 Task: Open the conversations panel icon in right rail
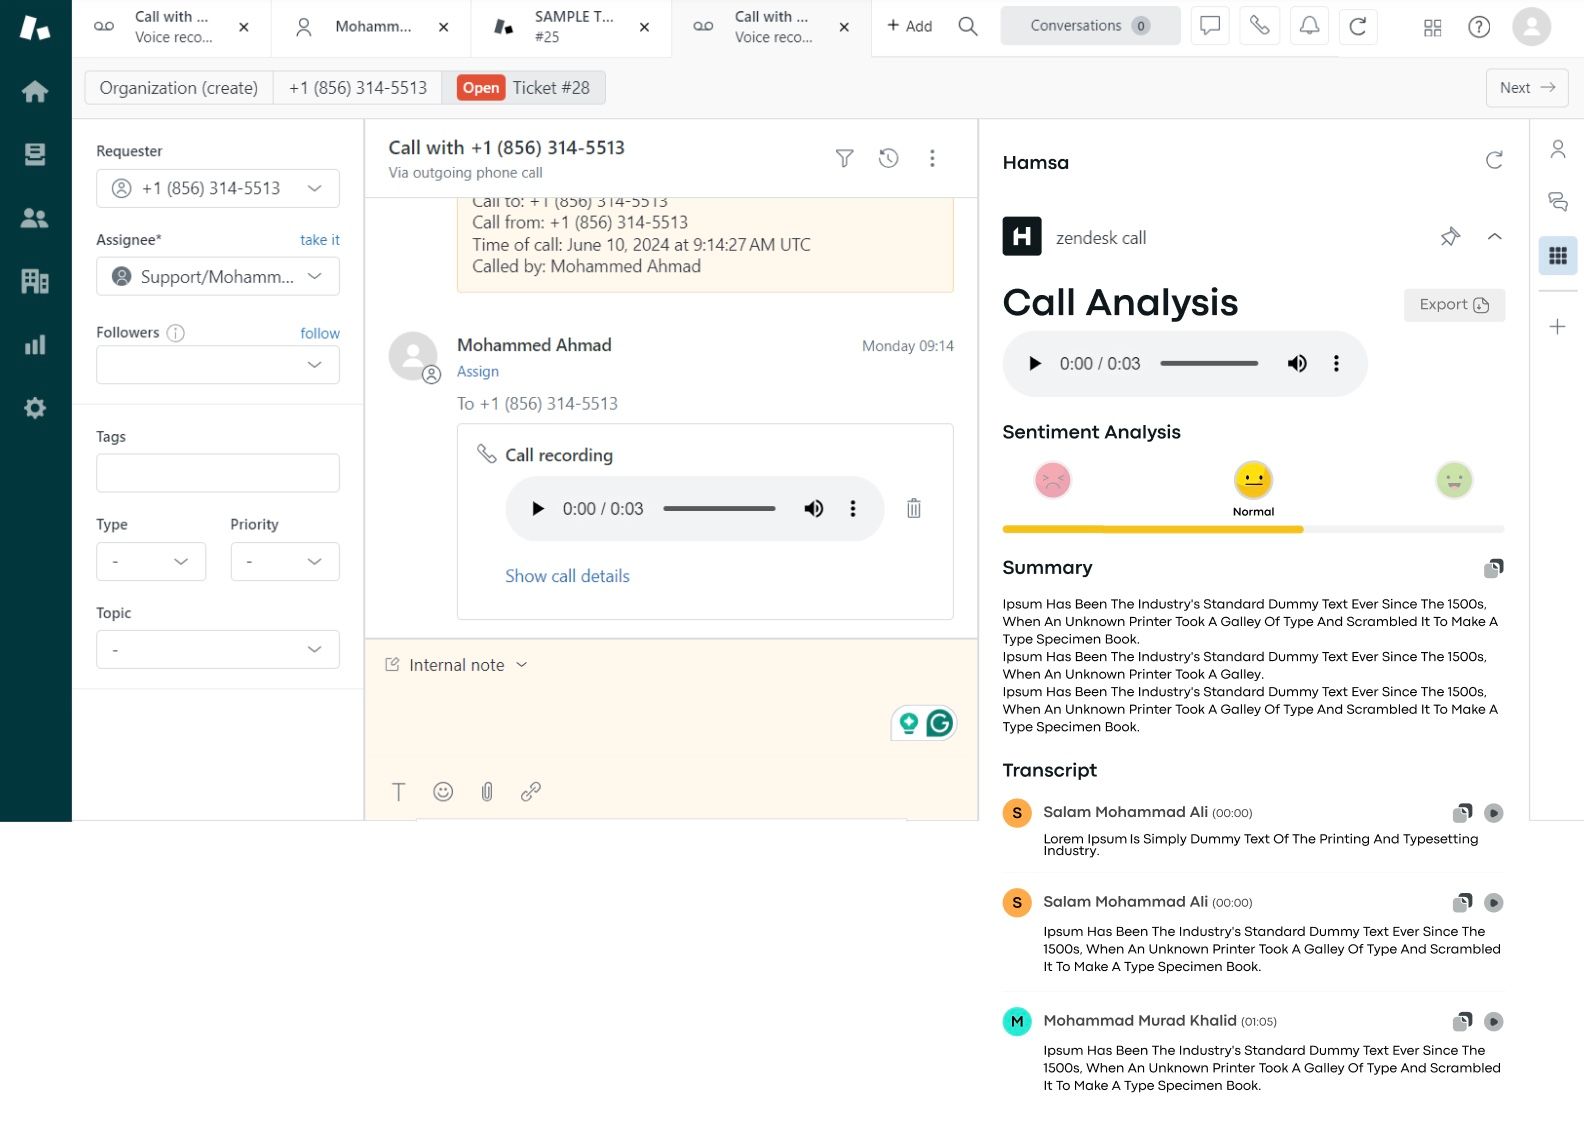1558,202
